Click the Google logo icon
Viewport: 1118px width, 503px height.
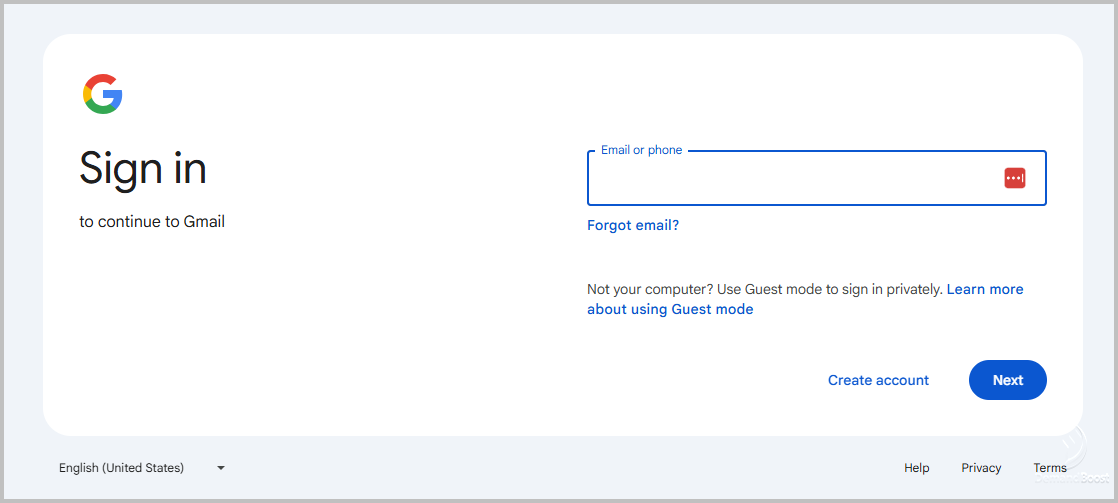(102, 94)
